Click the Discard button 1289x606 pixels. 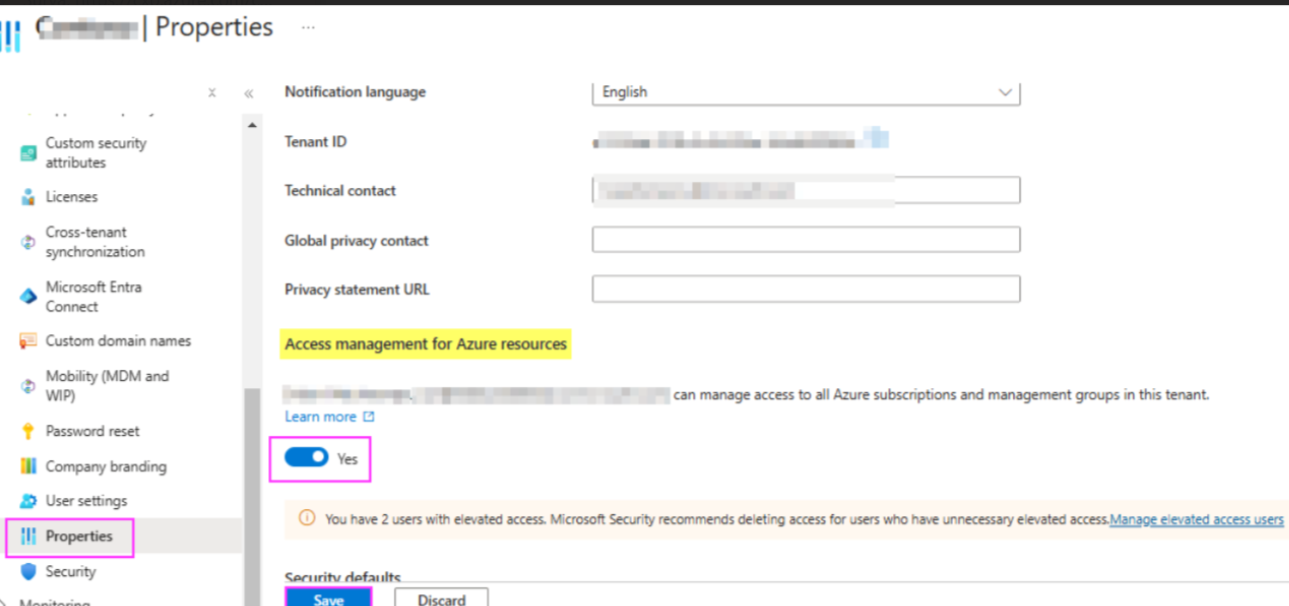pos(441,599)
